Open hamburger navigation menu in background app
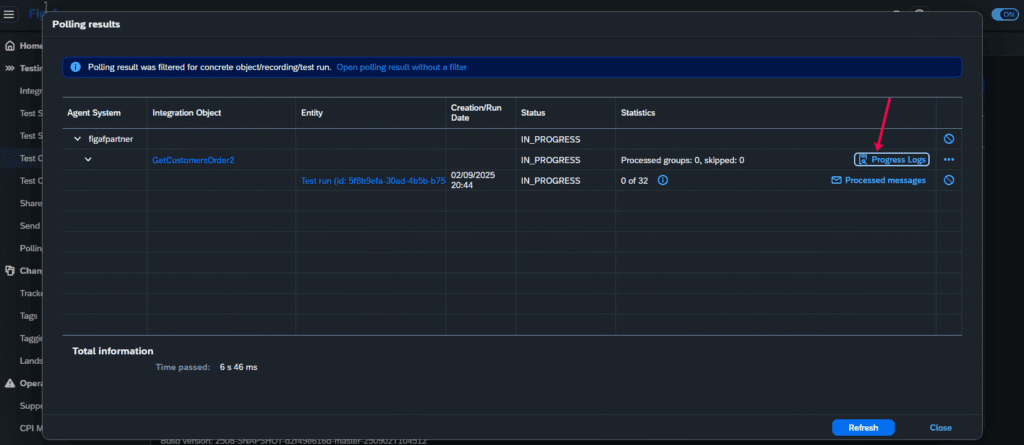This screenshot has height=445, width=1024. (x=9, y=14)
